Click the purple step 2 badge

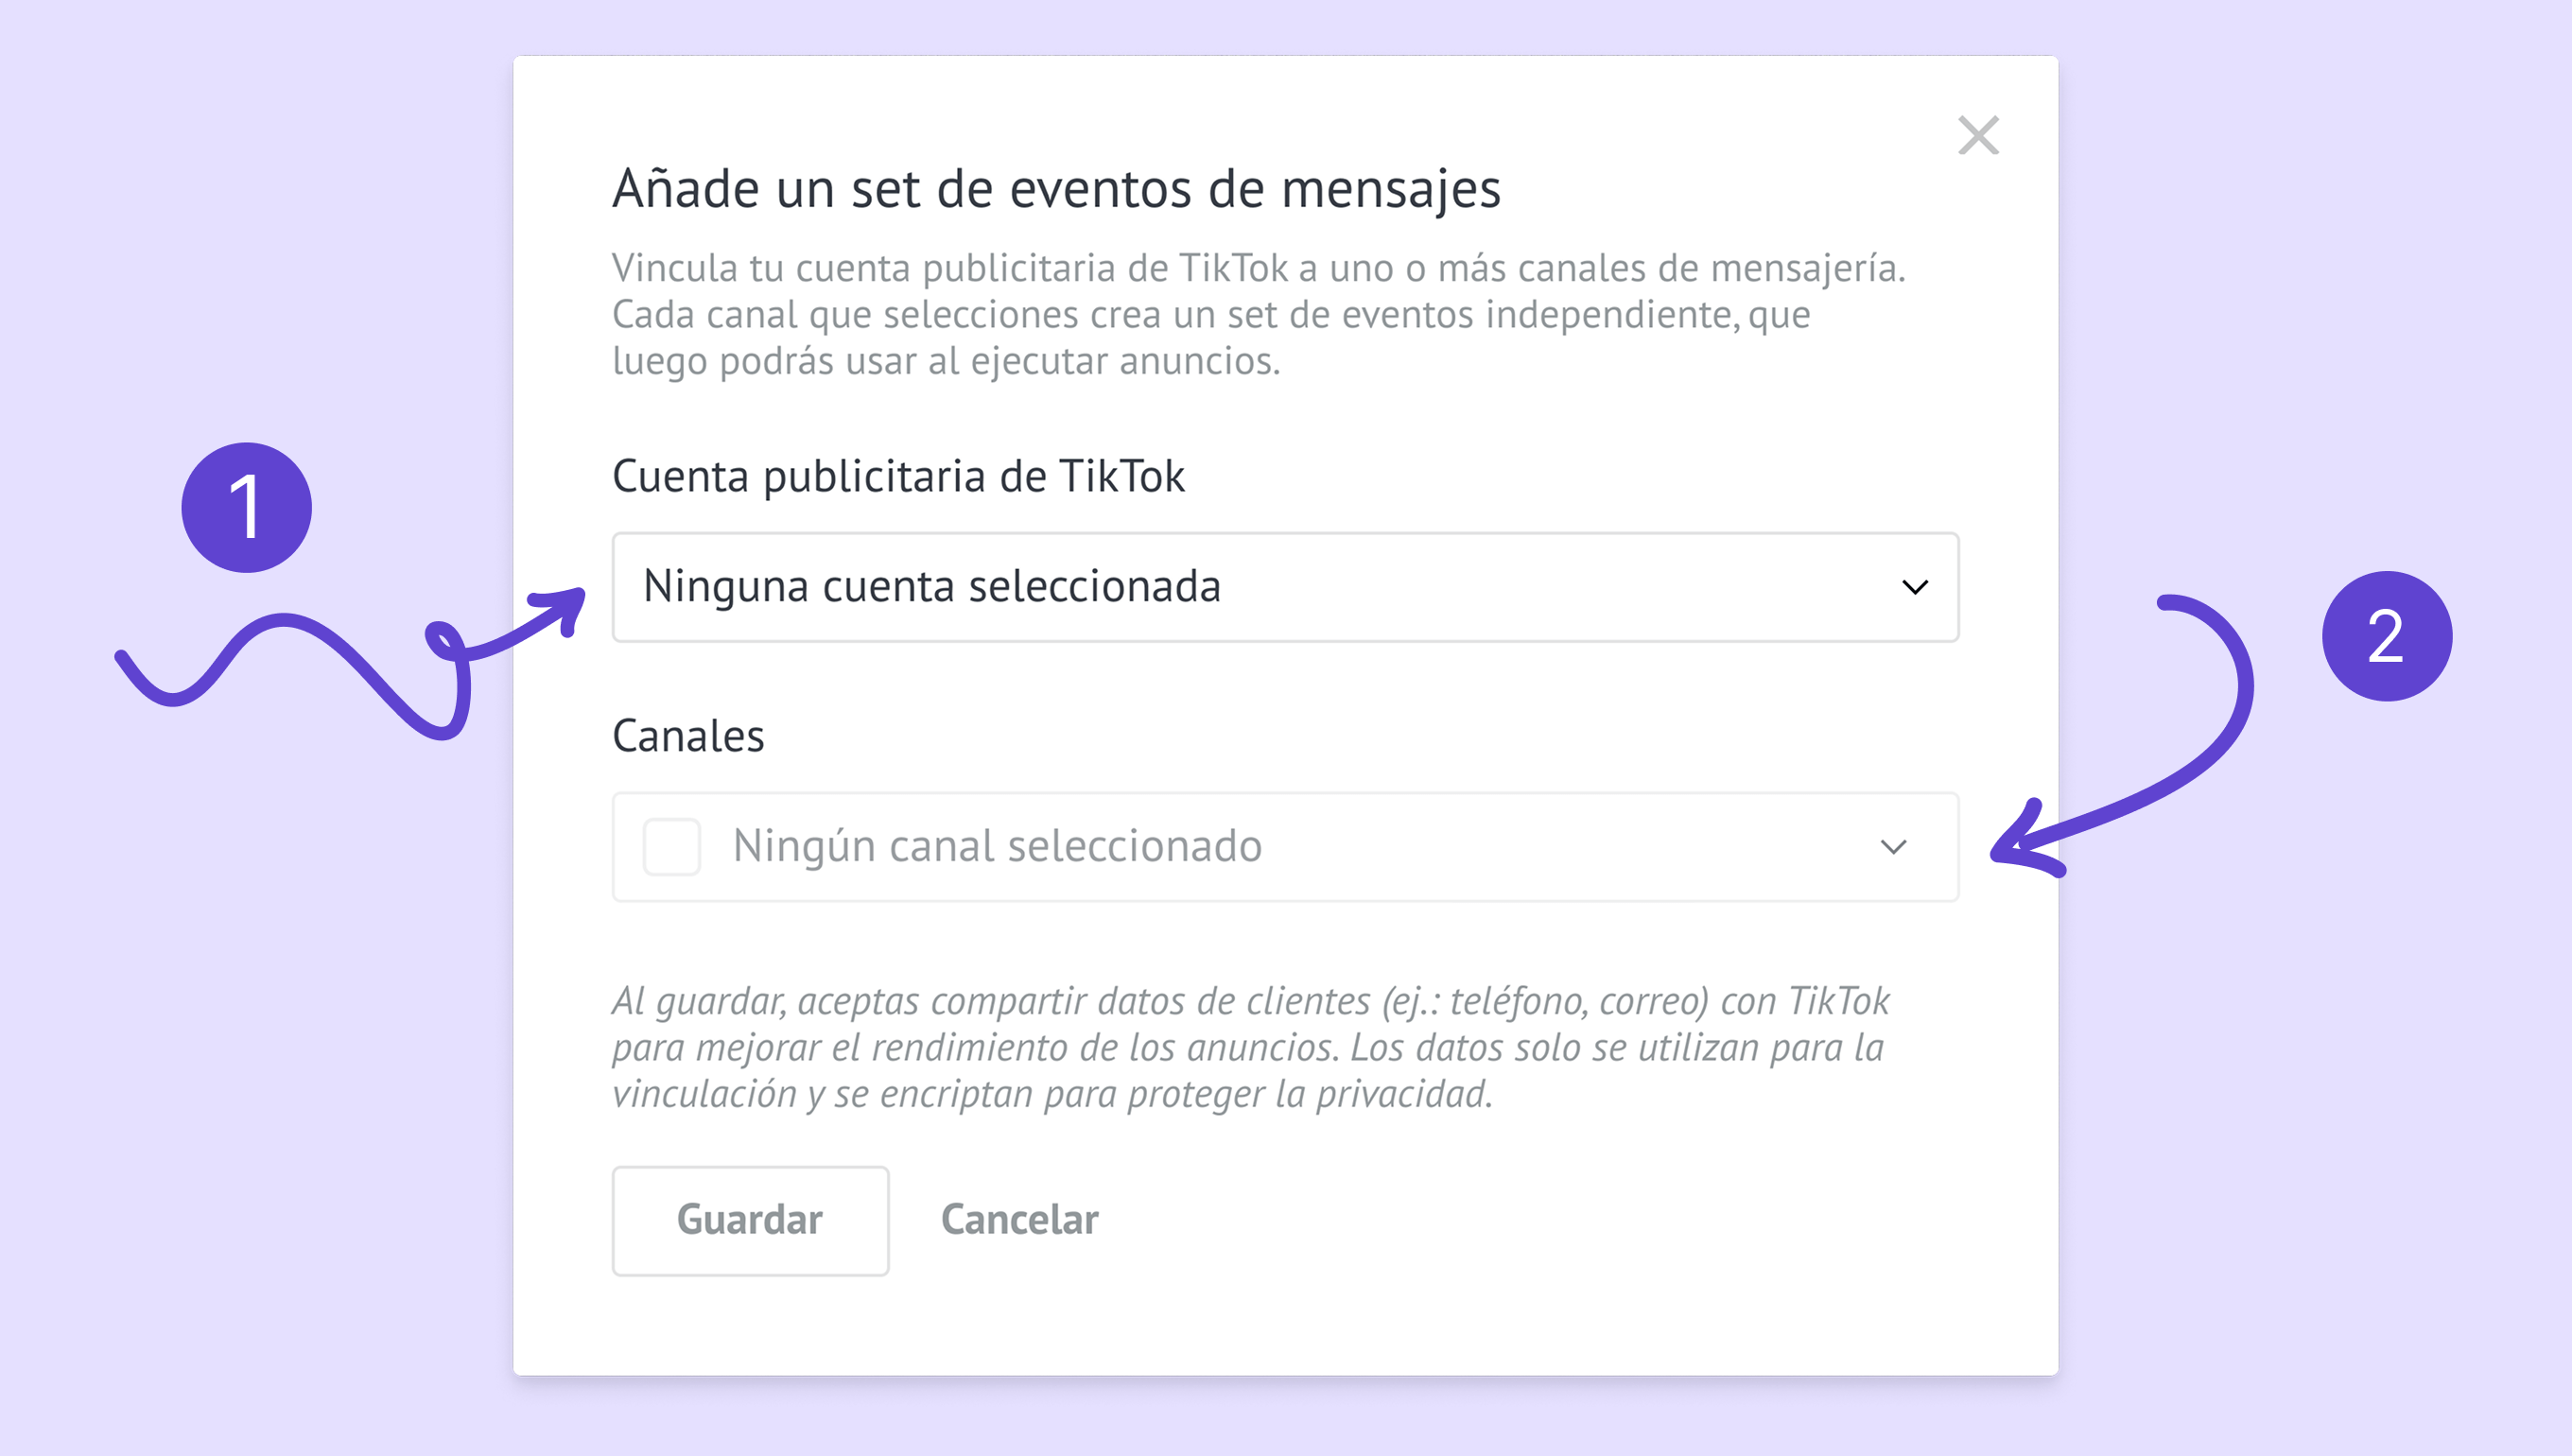click(2386, 636)
